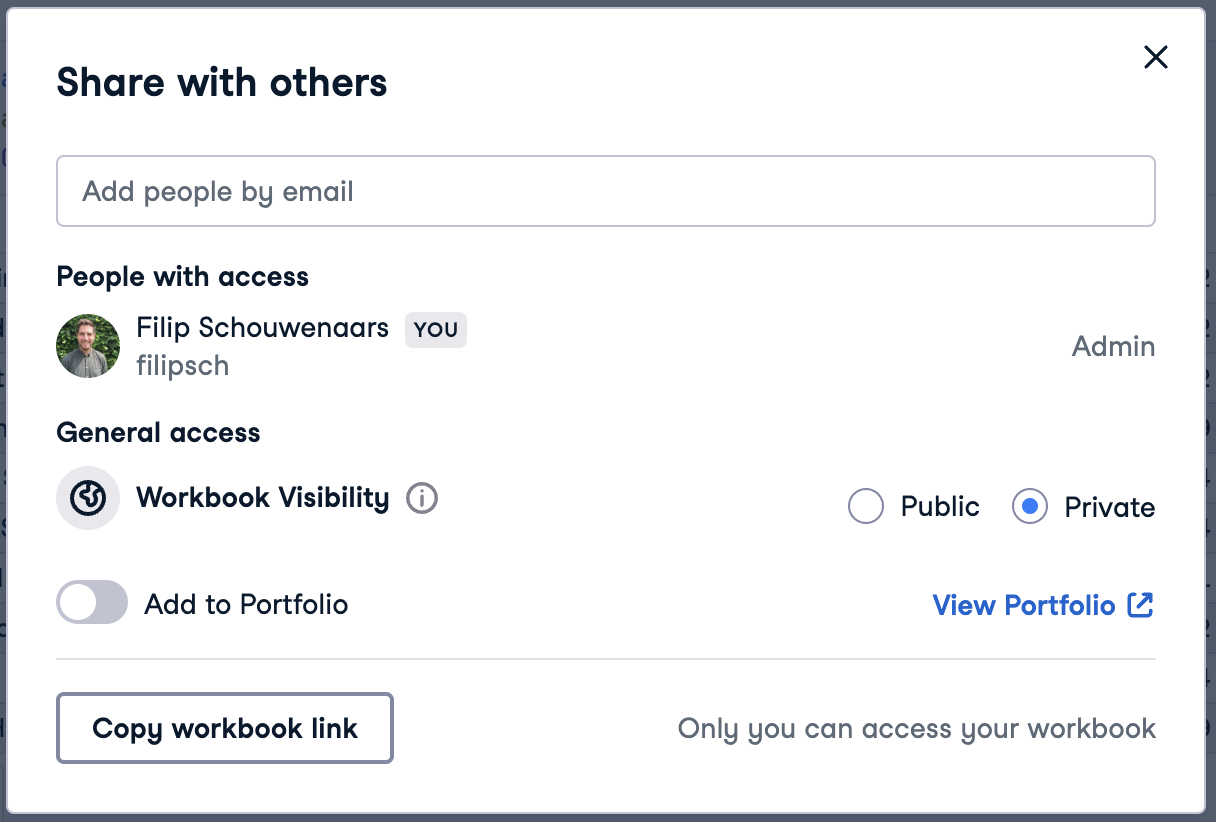The height and width of the screenshot is (822, 1216).
Task: Select the Private visibility radio button
Action: pyautogui.click(x=1029, y=507)
